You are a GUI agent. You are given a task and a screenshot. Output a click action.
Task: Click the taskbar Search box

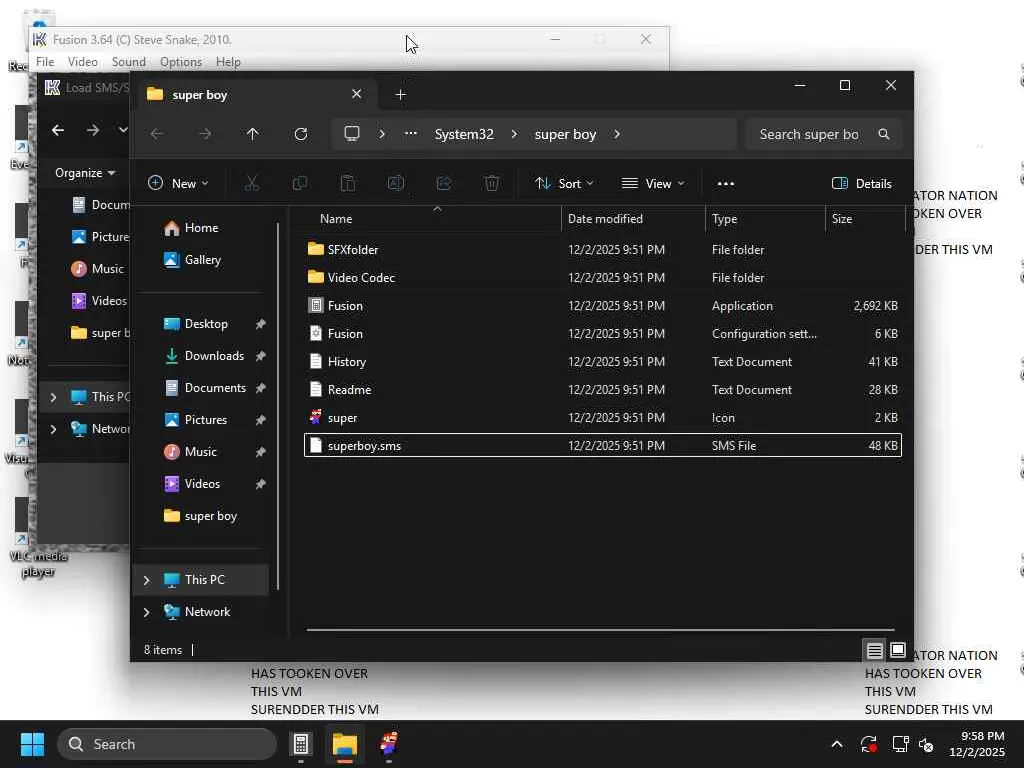point(167,744)
